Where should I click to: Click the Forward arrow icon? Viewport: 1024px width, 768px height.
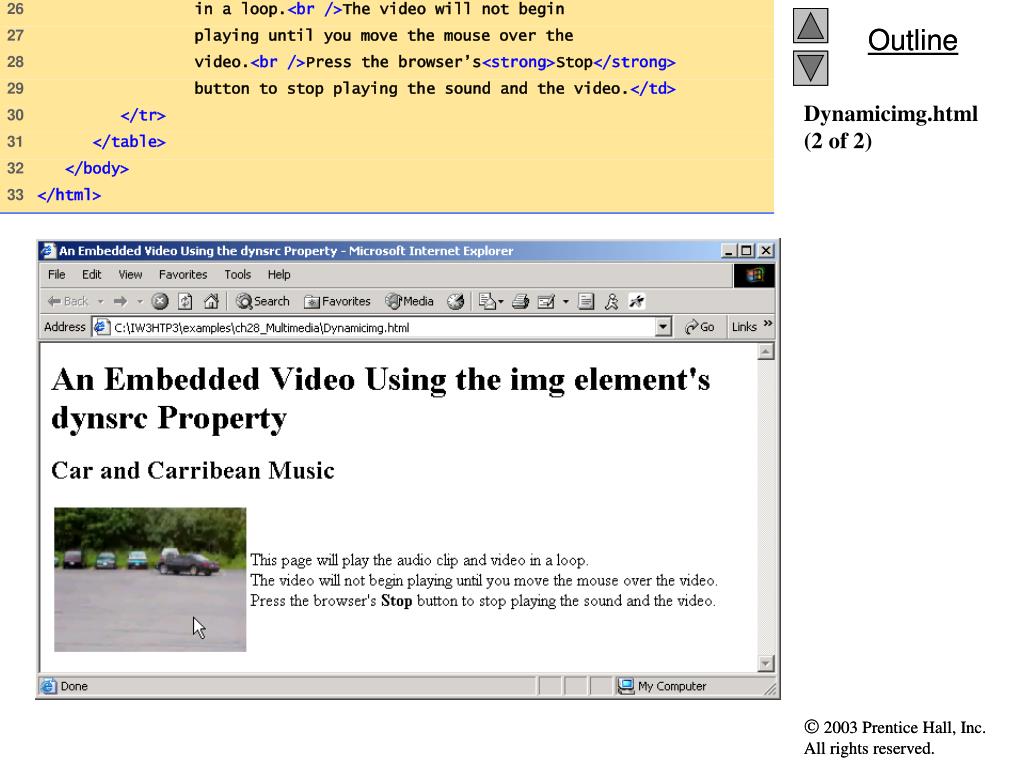(120, 301)
